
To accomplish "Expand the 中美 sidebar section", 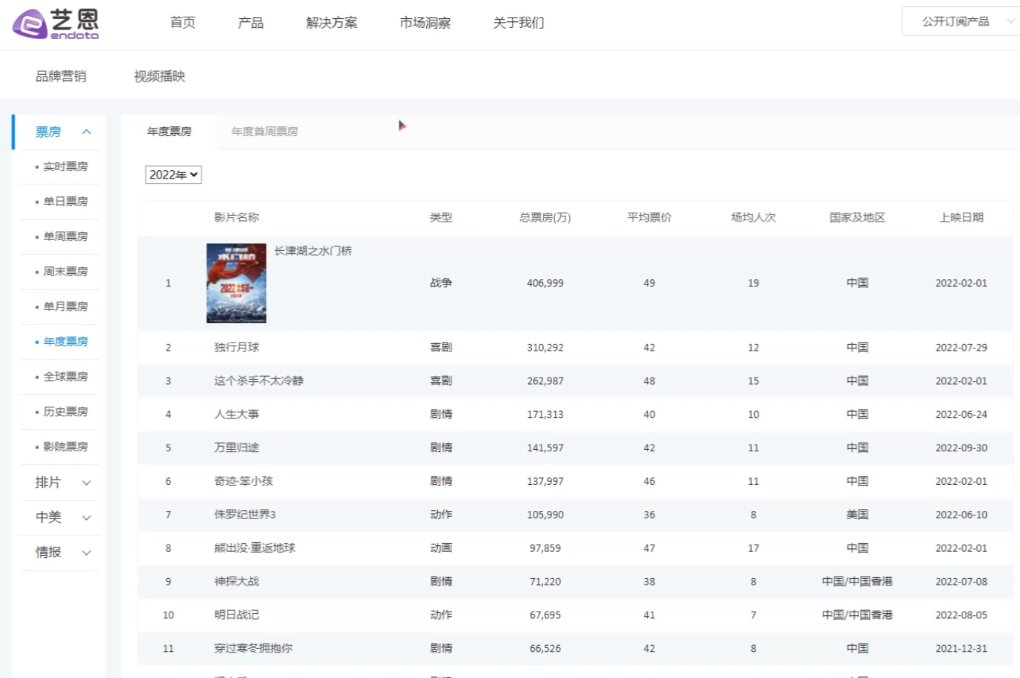I will (64, 518).
